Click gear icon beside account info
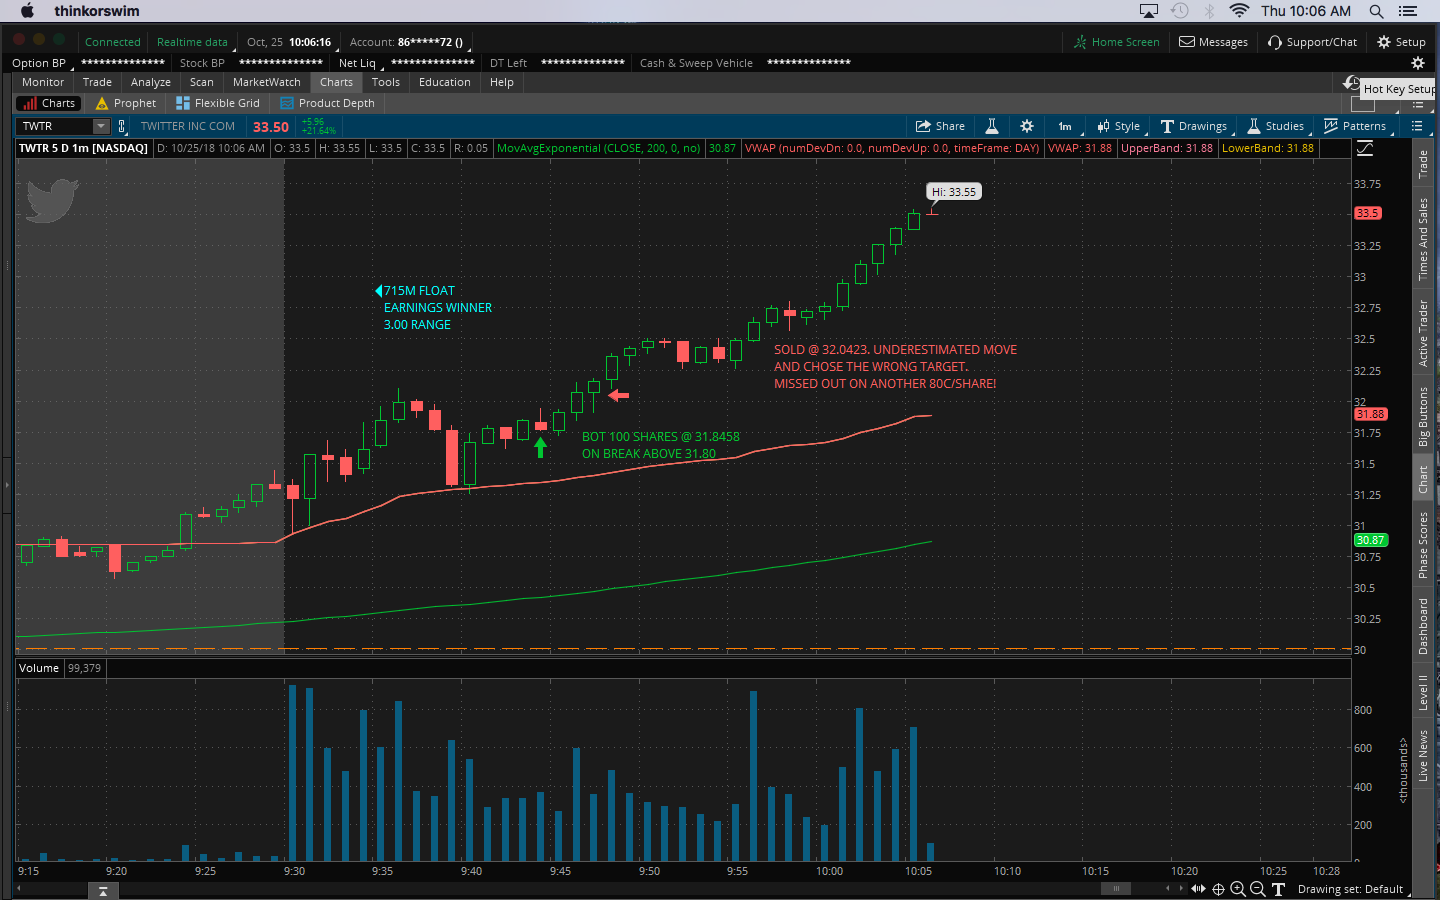This screenshot has width=1440, height=900. [1417, 63]
